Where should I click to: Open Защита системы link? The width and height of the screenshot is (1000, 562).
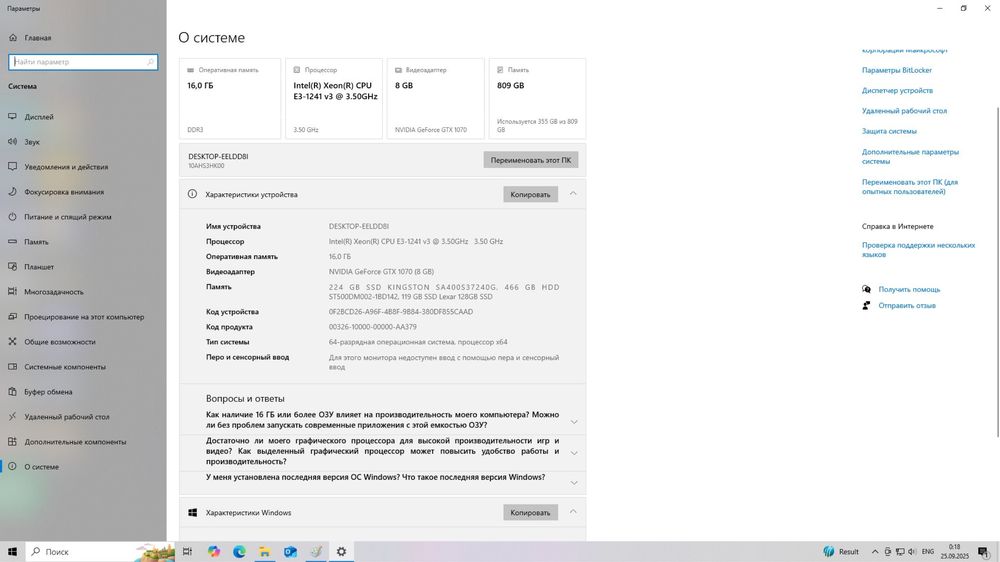pos(889,131)
